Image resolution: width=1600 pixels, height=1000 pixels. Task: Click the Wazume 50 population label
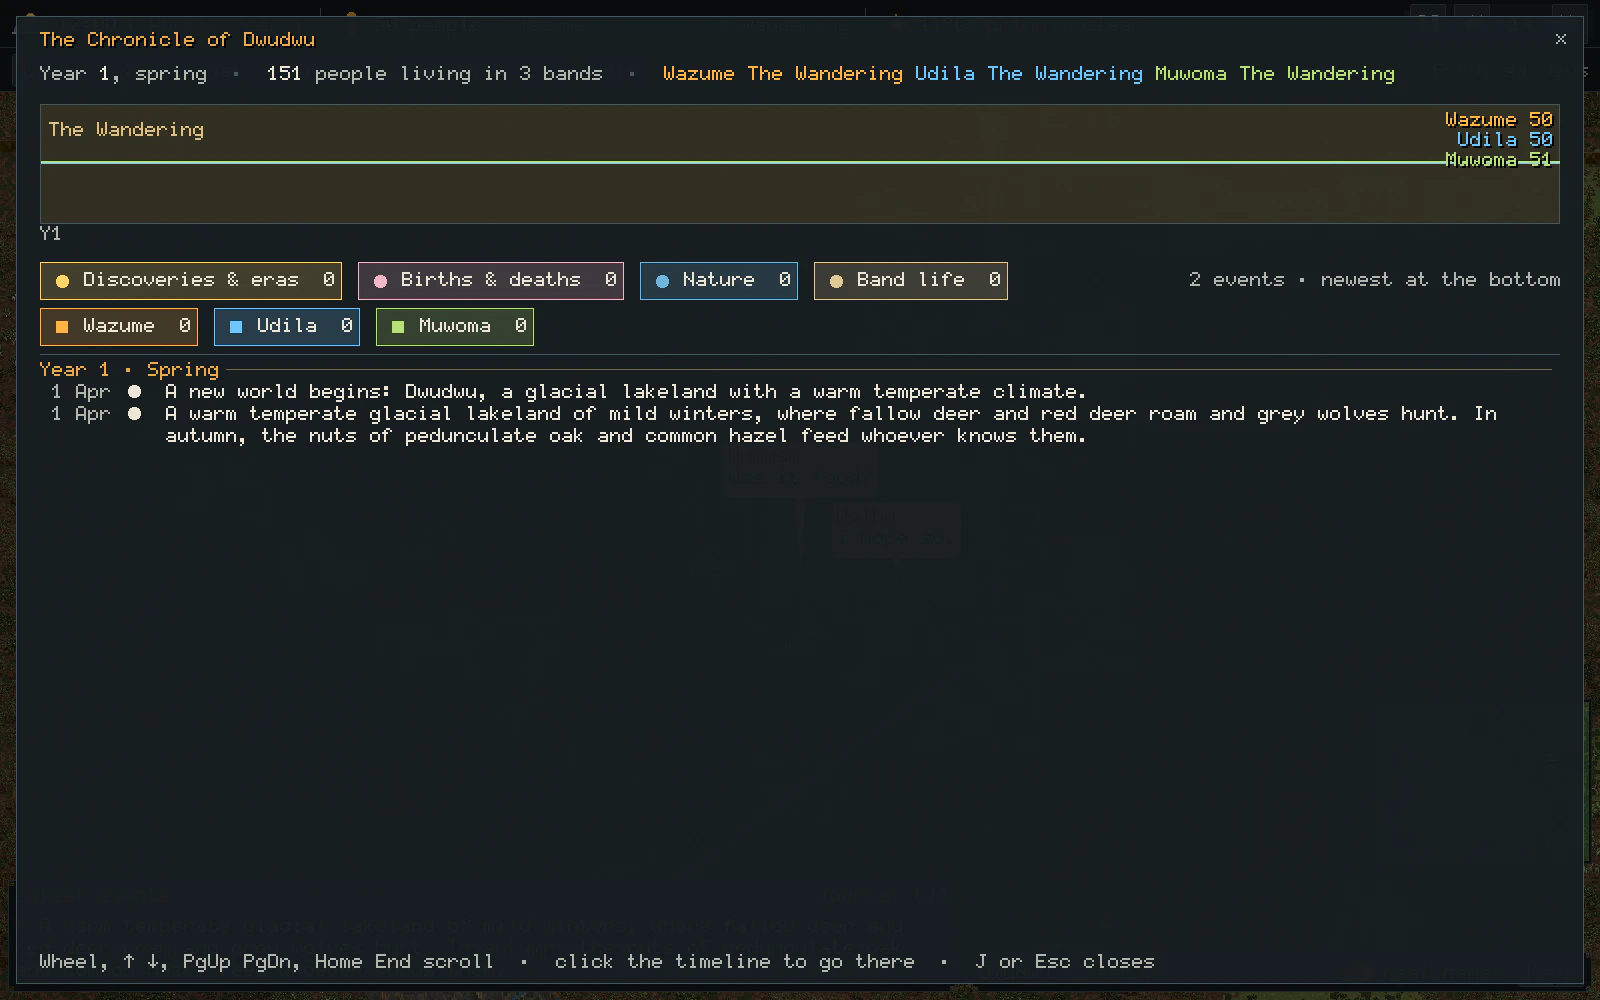[1498, 119]
